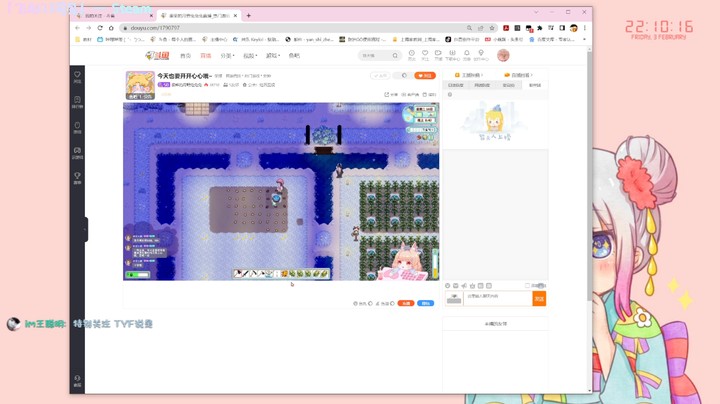Click the megaphone icon in chat toolbar

coord(464,286)
